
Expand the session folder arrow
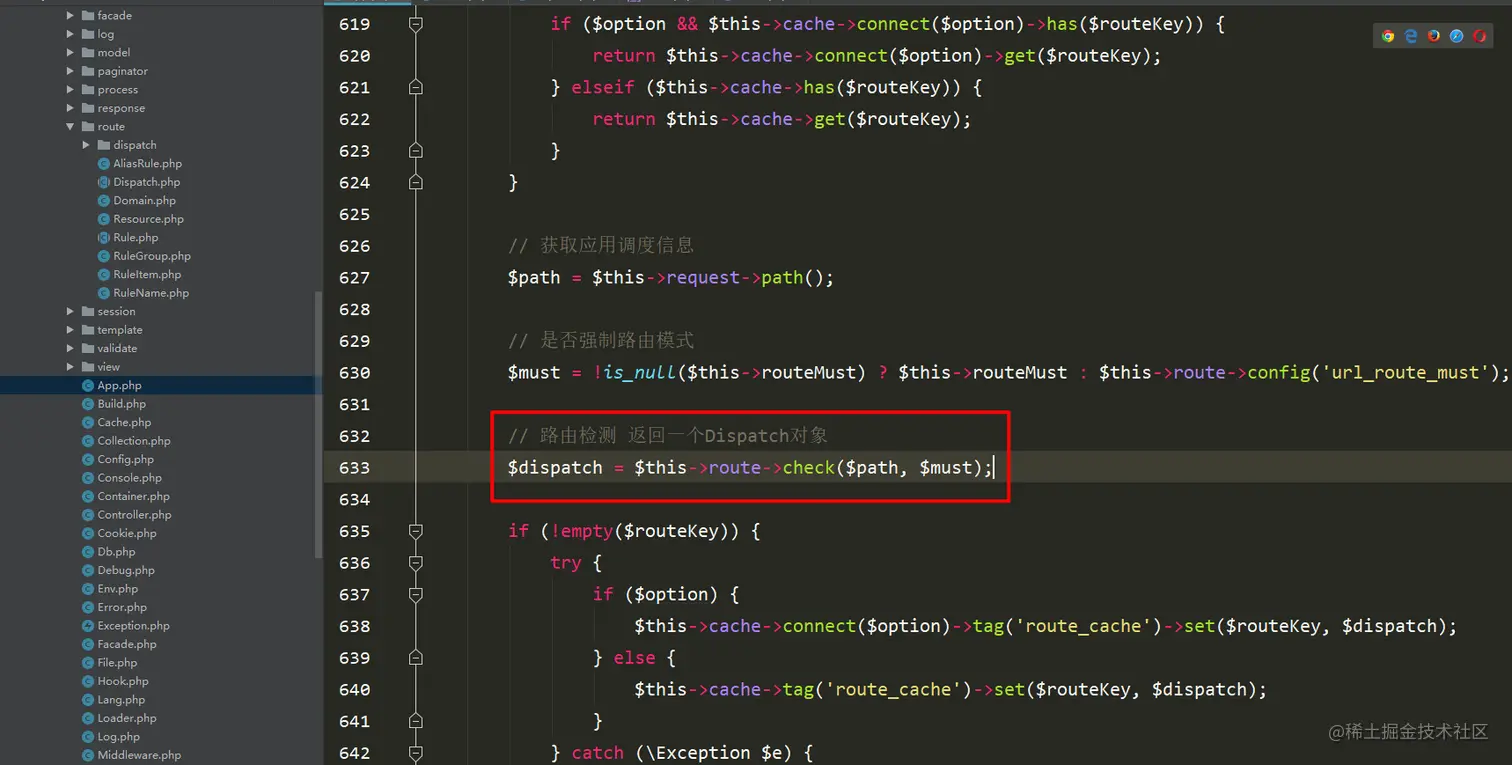tap(71, 312)
